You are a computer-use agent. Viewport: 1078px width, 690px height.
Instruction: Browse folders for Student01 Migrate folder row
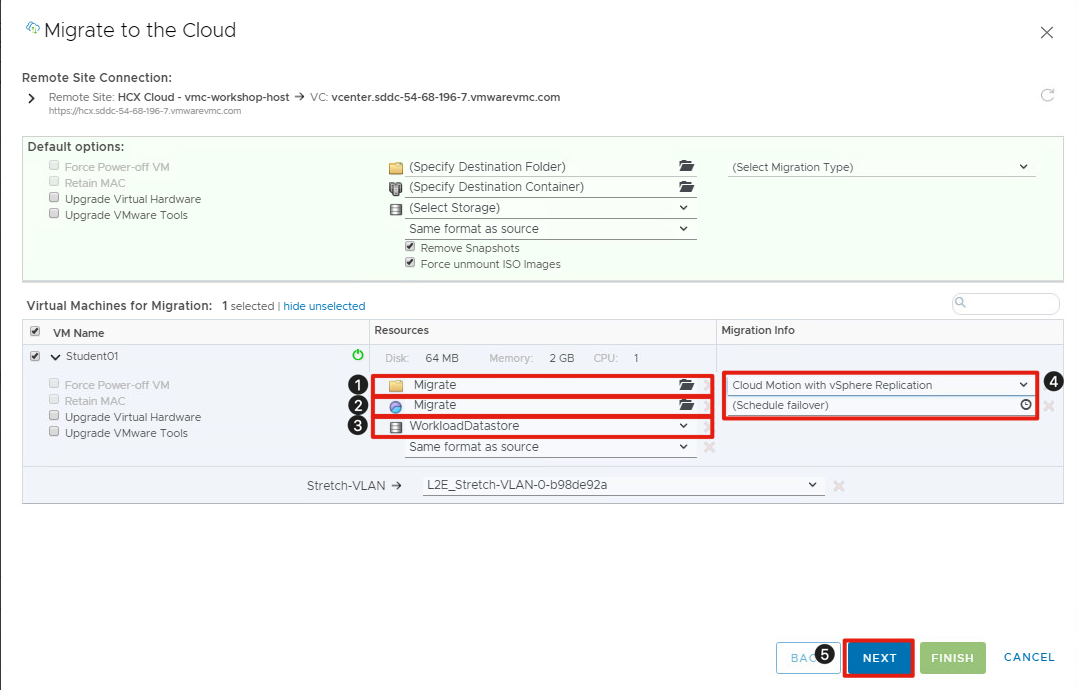pos(686,385)
